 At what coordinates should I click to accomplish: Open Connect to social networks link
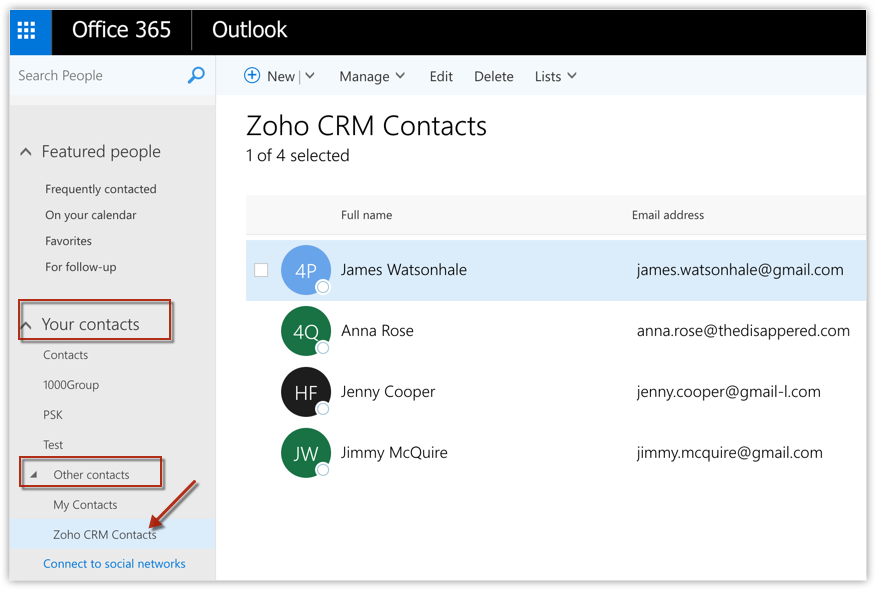(x=114, y=564)
